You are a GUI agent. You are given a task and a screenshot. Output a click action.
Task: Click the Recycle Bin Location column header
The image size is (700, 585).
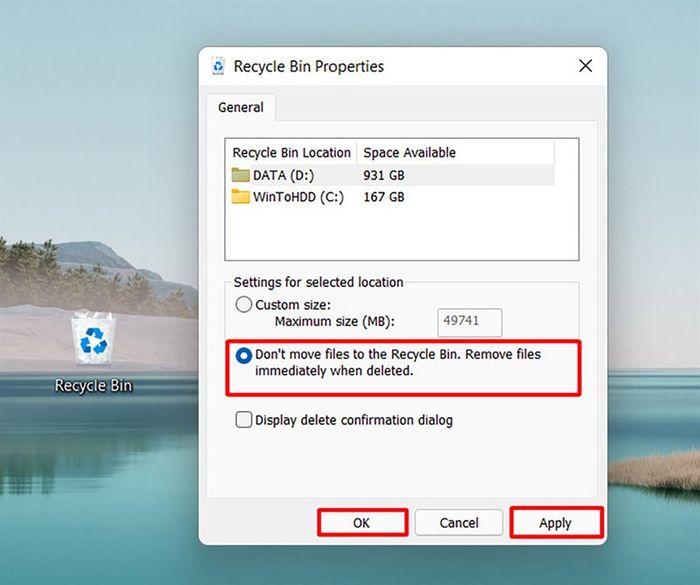tap(291, 153)
